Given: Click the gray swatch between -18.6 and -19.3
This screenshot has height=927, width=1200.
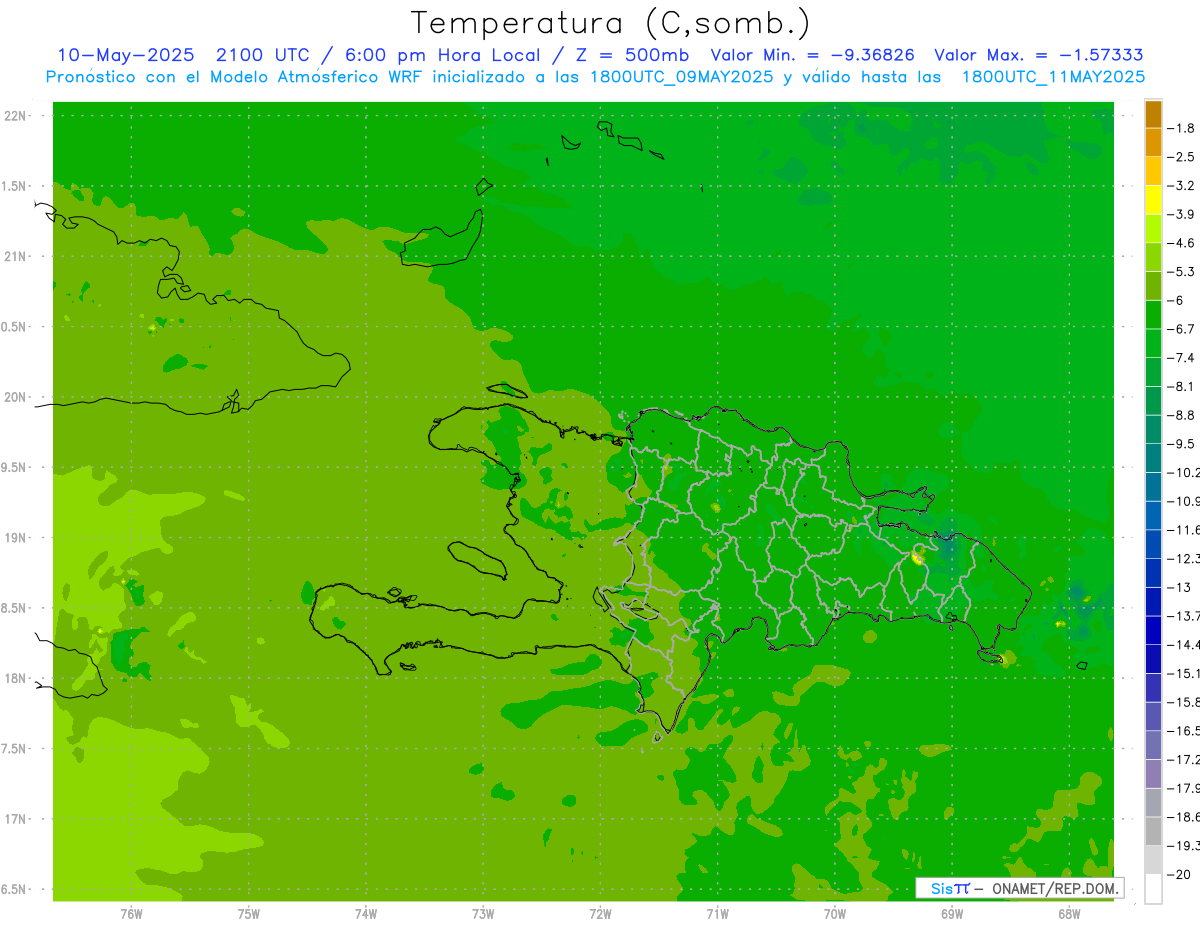Looking at the screenshot, I should click(1153, 831).
